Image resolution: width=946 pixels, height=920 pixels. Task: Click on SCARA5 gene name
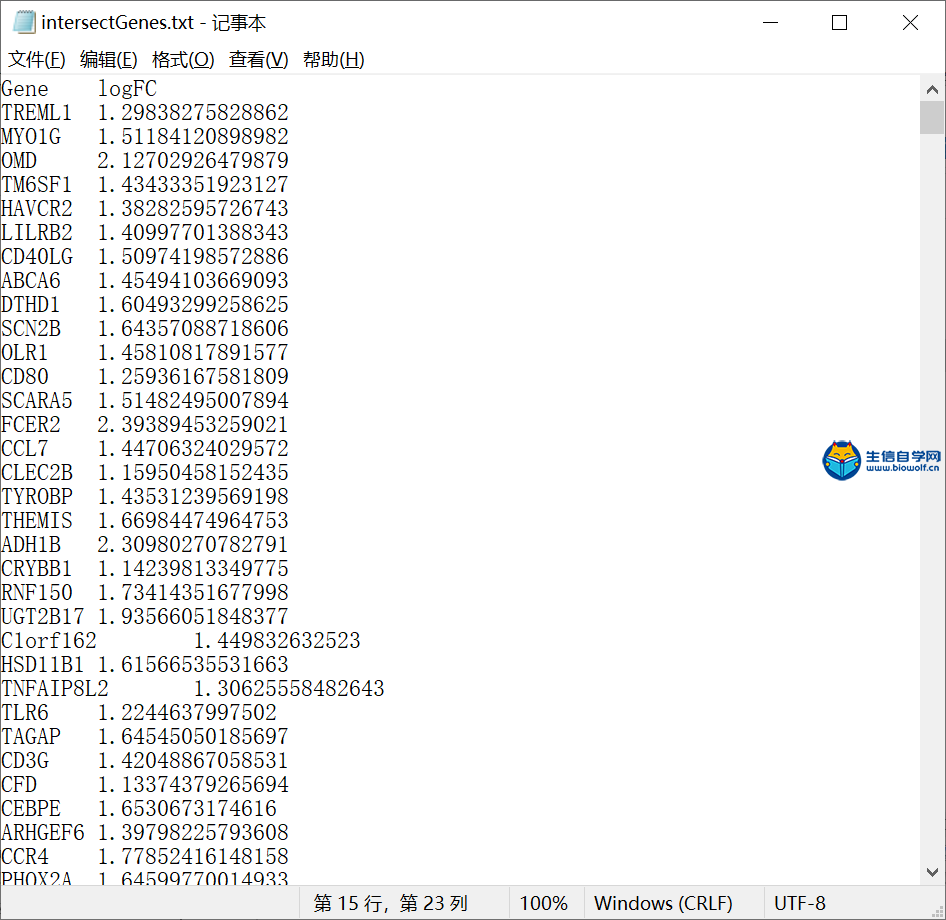point(37,401)
